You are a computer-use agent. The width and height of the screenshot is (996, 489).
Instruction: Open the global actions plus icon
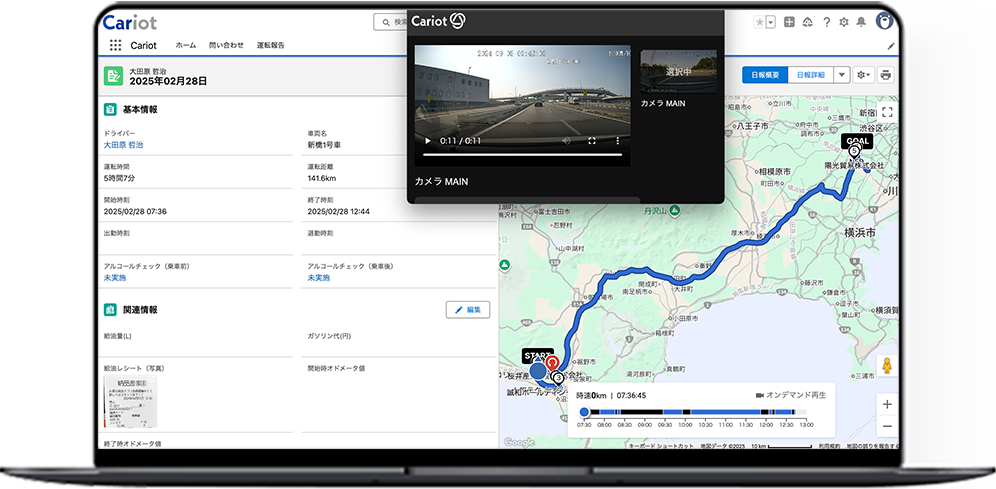[789, 22]
